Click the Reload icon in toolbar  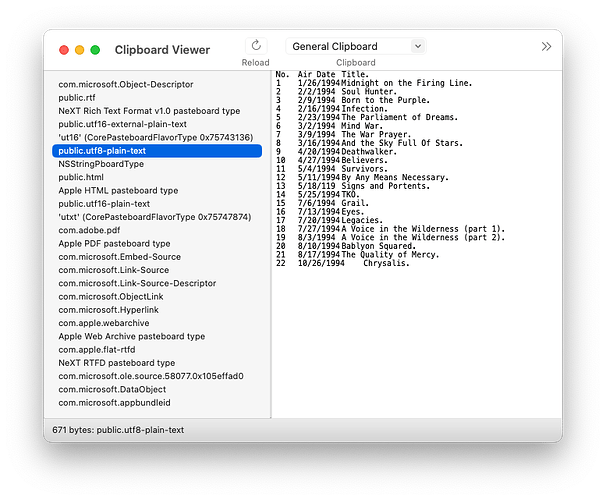tap(255, 46)
